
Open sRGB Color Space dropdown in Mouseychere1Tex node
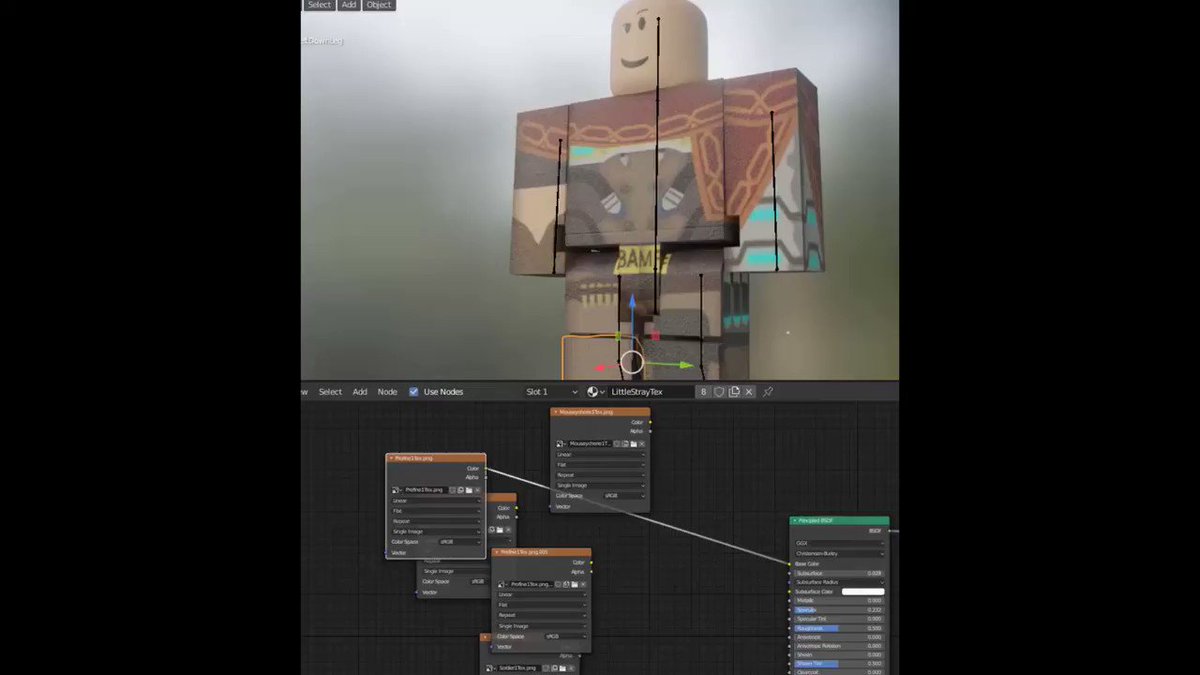pyautogui.click(x=623, y=496)
